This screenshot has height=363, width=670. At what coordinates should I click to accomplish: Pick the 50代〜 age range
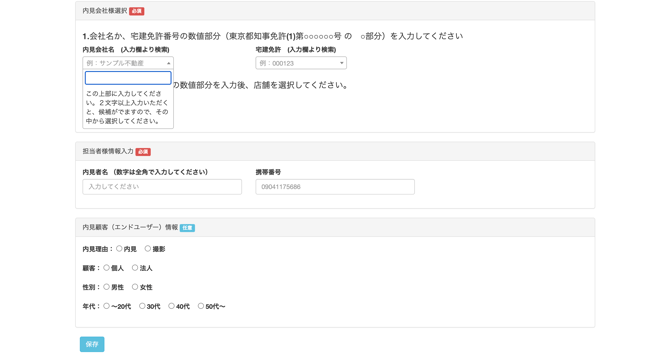pyautogui.click(x=201, y=306)
